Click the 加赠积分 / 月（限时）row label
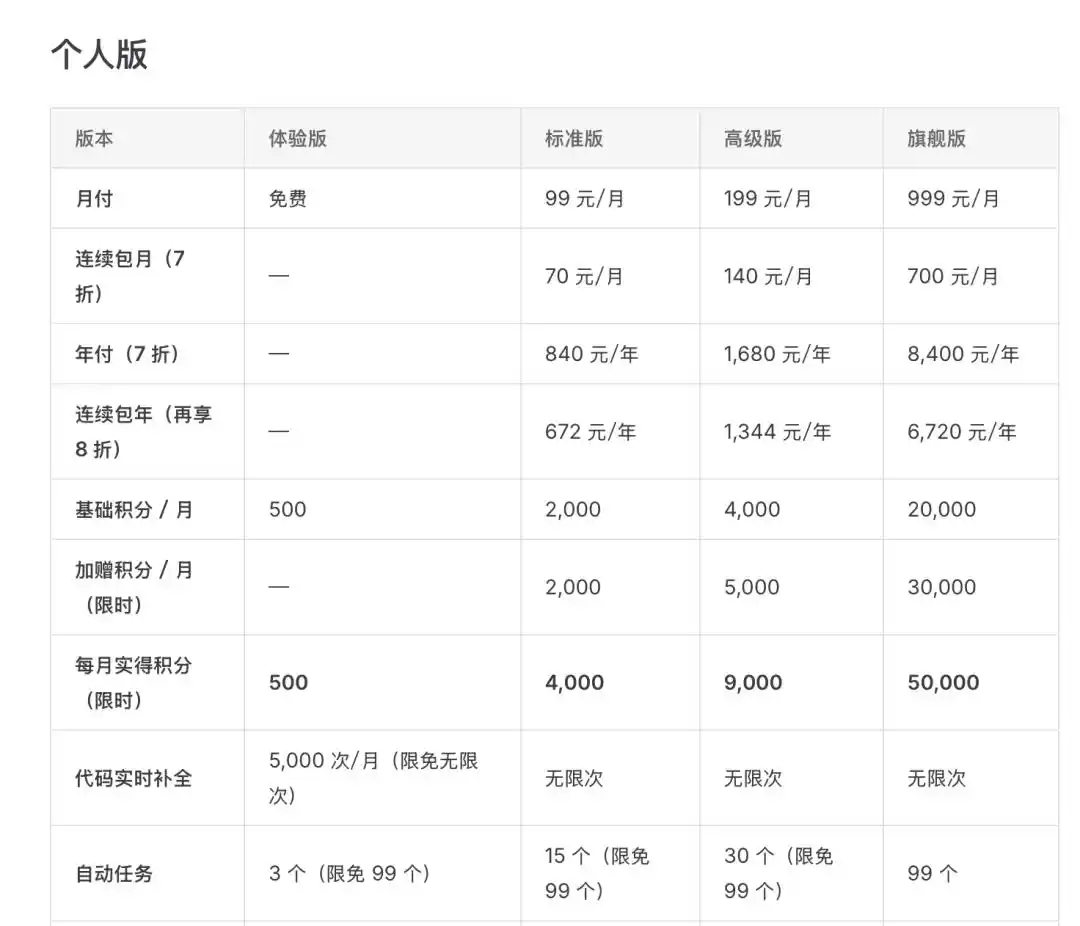 [x=134, y=588]
